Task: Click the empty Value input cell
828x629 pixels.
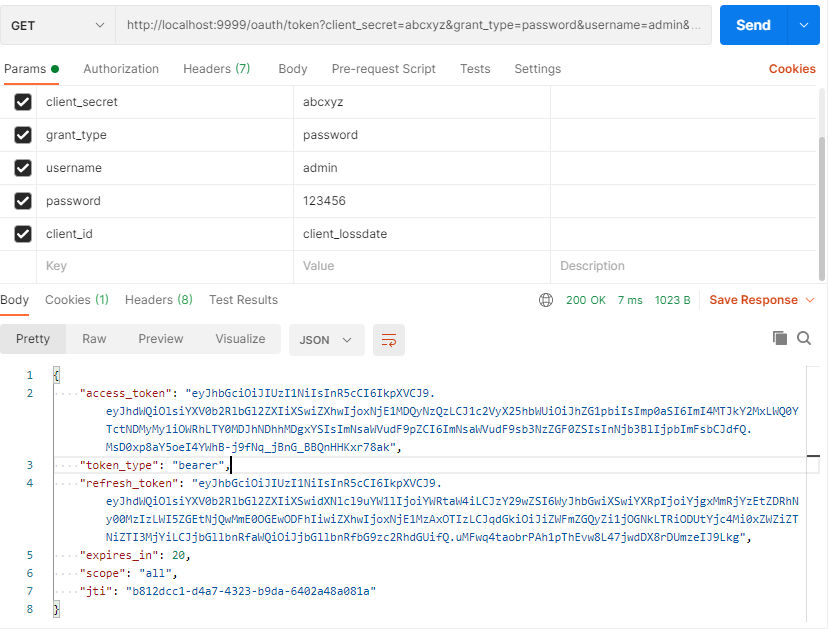Action: [x=422, y=266]
